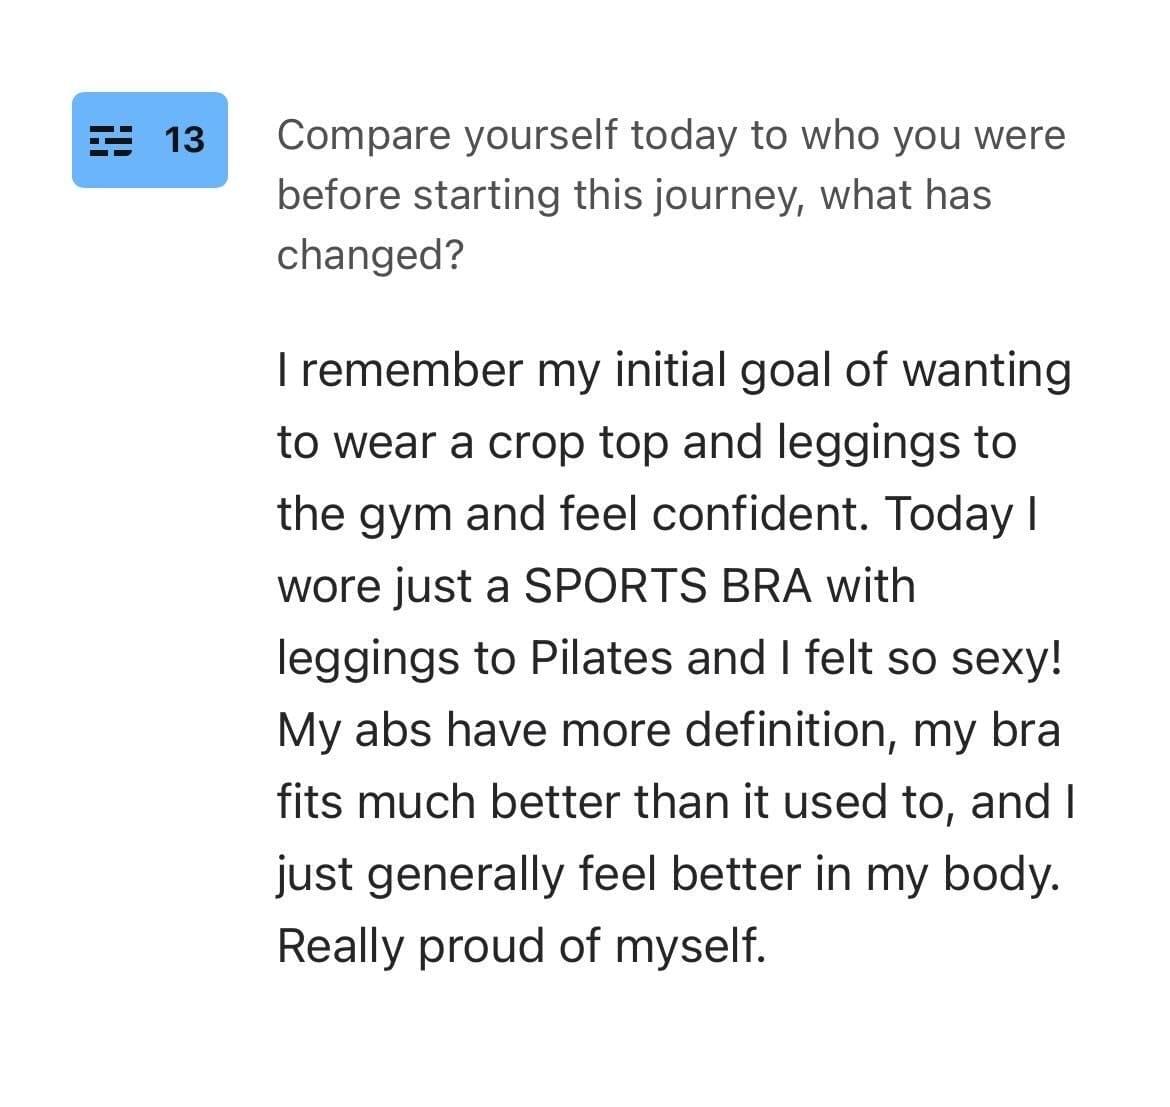The width and height of the screenshot is (1170, 1107).
Task: Click the answer line 'to wear a crop top'
Action: click(x=647, y=443)
